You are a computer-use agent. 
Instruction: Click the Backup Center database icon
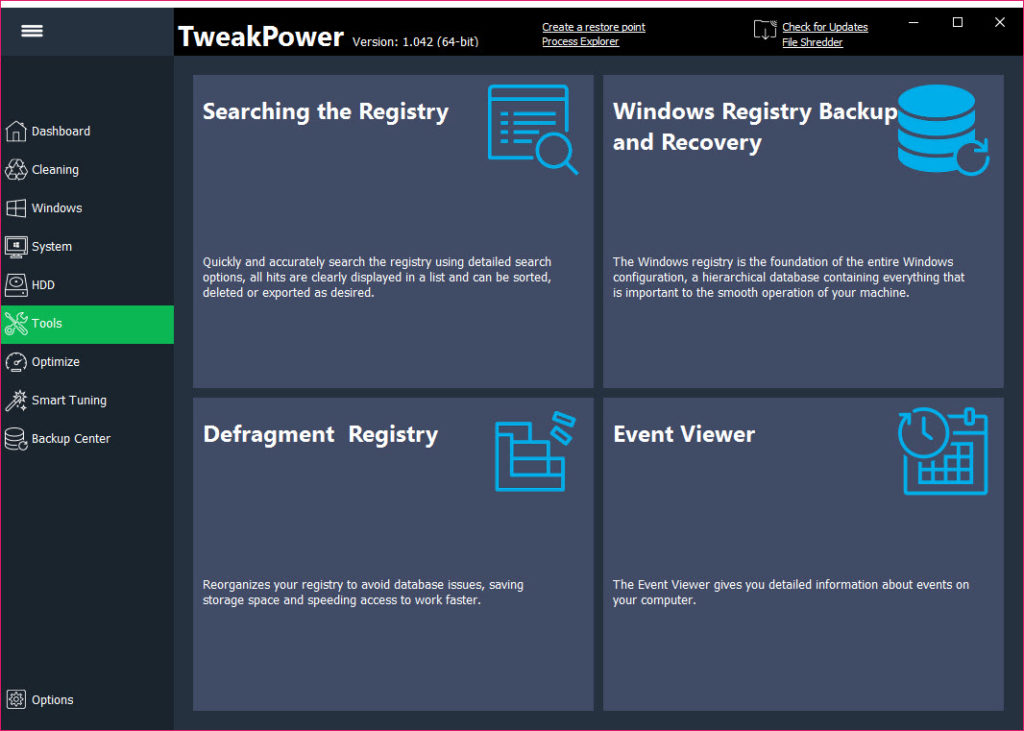click(16, 439)
